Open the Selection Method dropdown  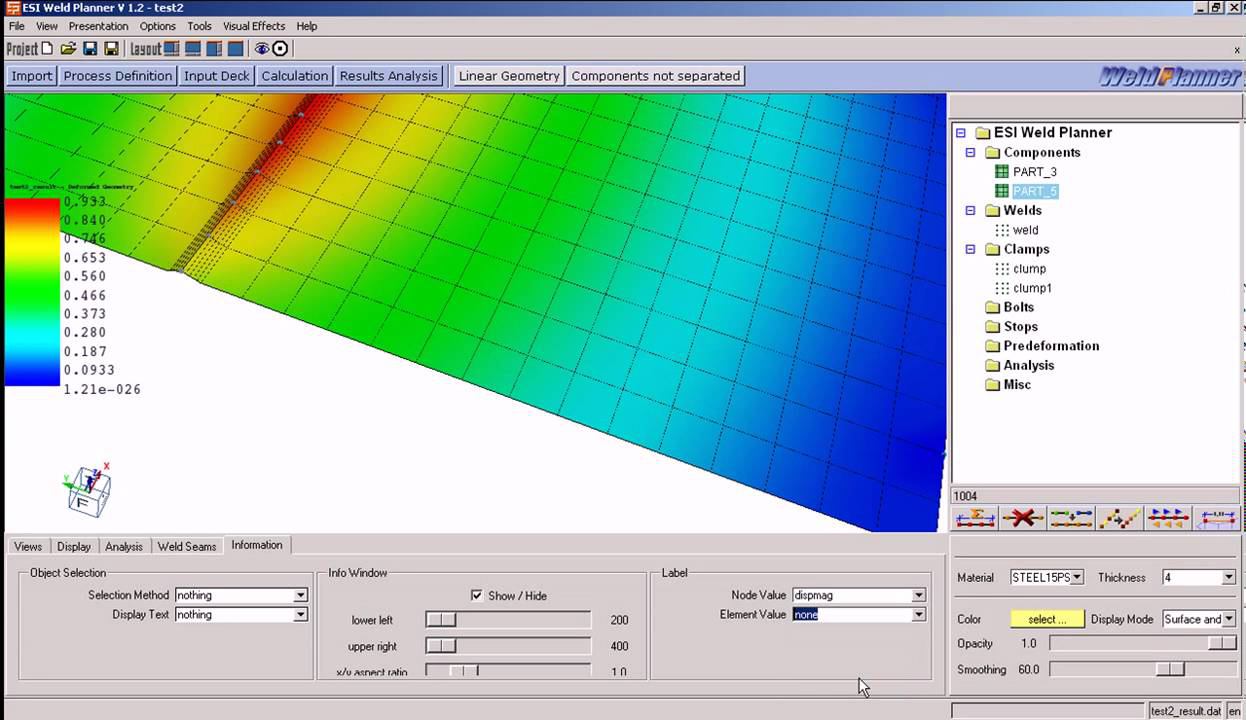(300, 595)
